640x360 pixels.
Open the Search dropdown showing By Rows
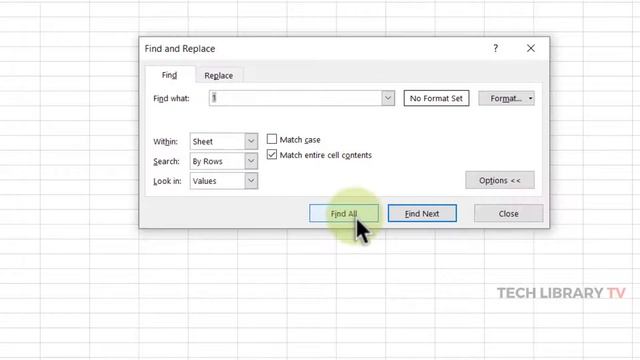(x=224, y=161)
